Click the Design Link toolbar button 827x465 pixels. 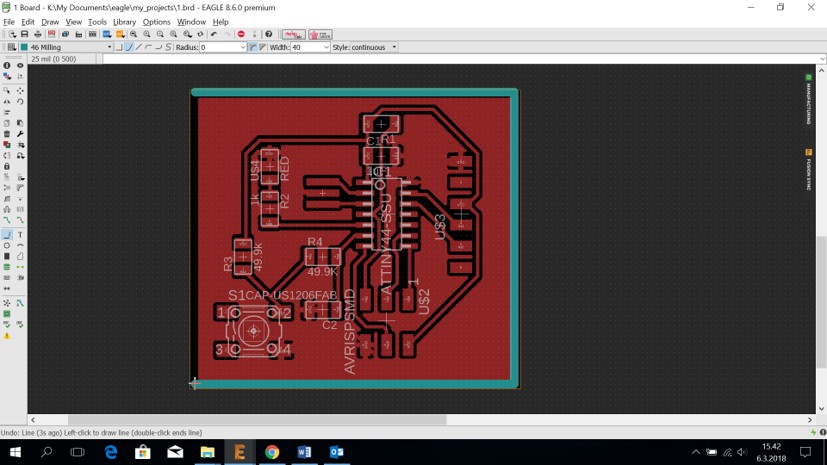[293, 35]
